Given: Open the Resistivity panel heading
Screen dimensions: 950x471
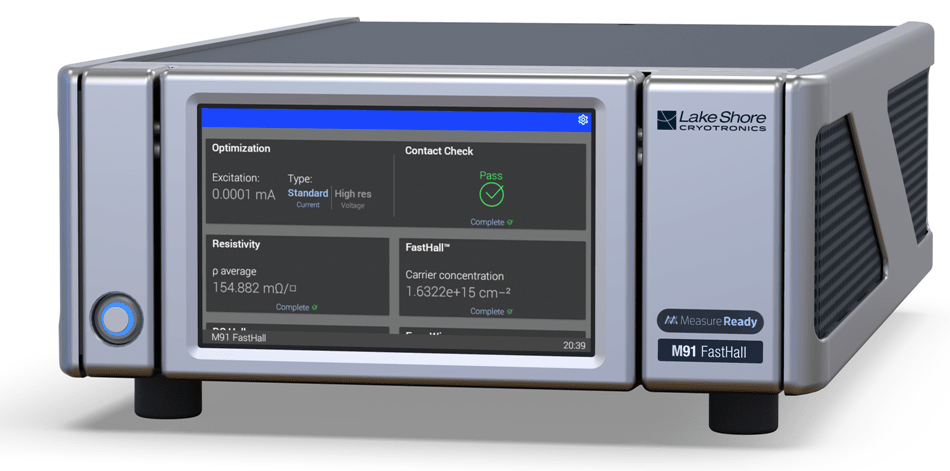Looking at the screenshot, I should [236, 244].
